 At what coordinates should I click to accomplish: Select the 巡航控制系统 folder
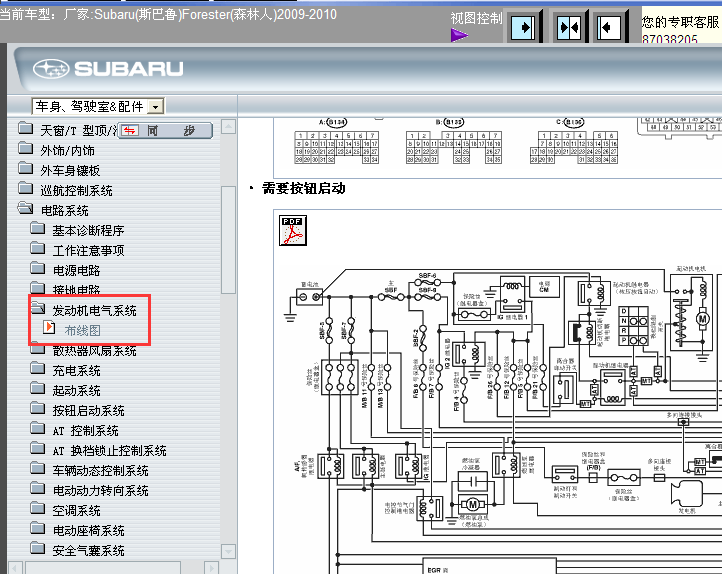(x=76, y=190)
